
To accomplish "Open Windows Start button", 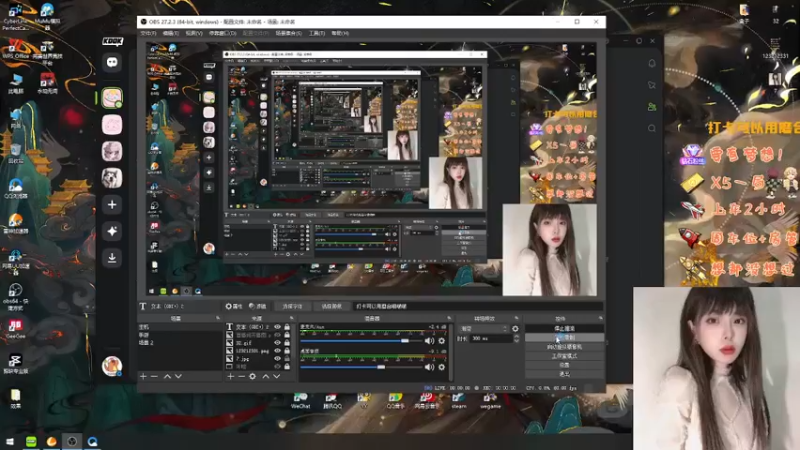I will pos(10,441).
